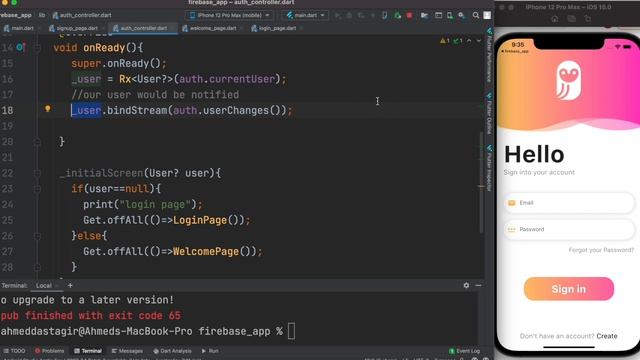The width and height of the screenshot is (640, 360).
Task: Open the TODO tool window tab
Action: click(x=14, y=351)
